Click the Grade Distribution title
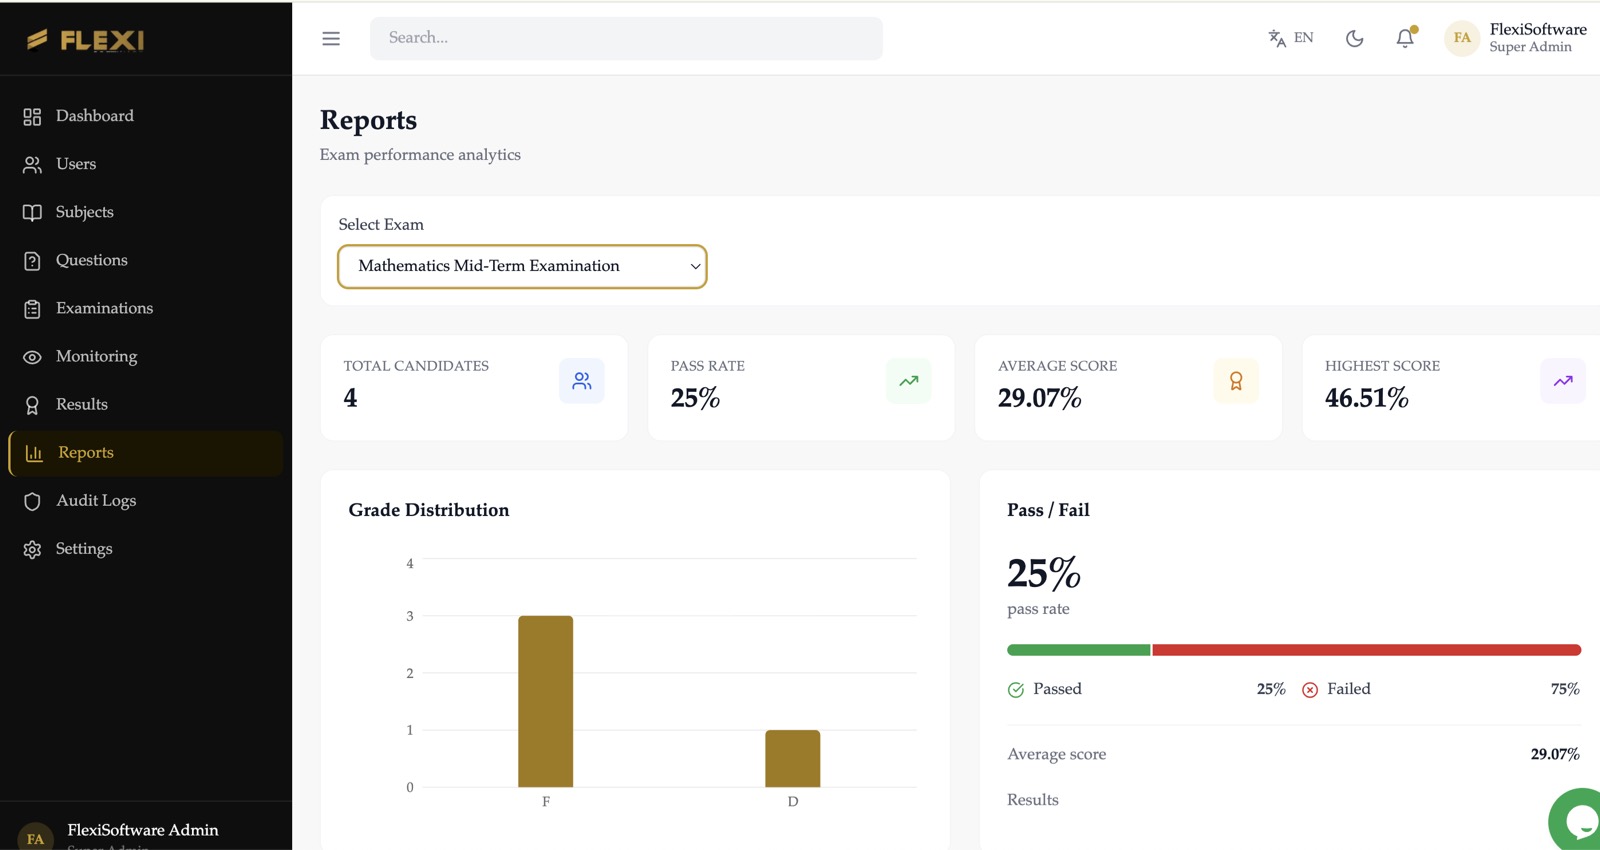 [429, 510]
